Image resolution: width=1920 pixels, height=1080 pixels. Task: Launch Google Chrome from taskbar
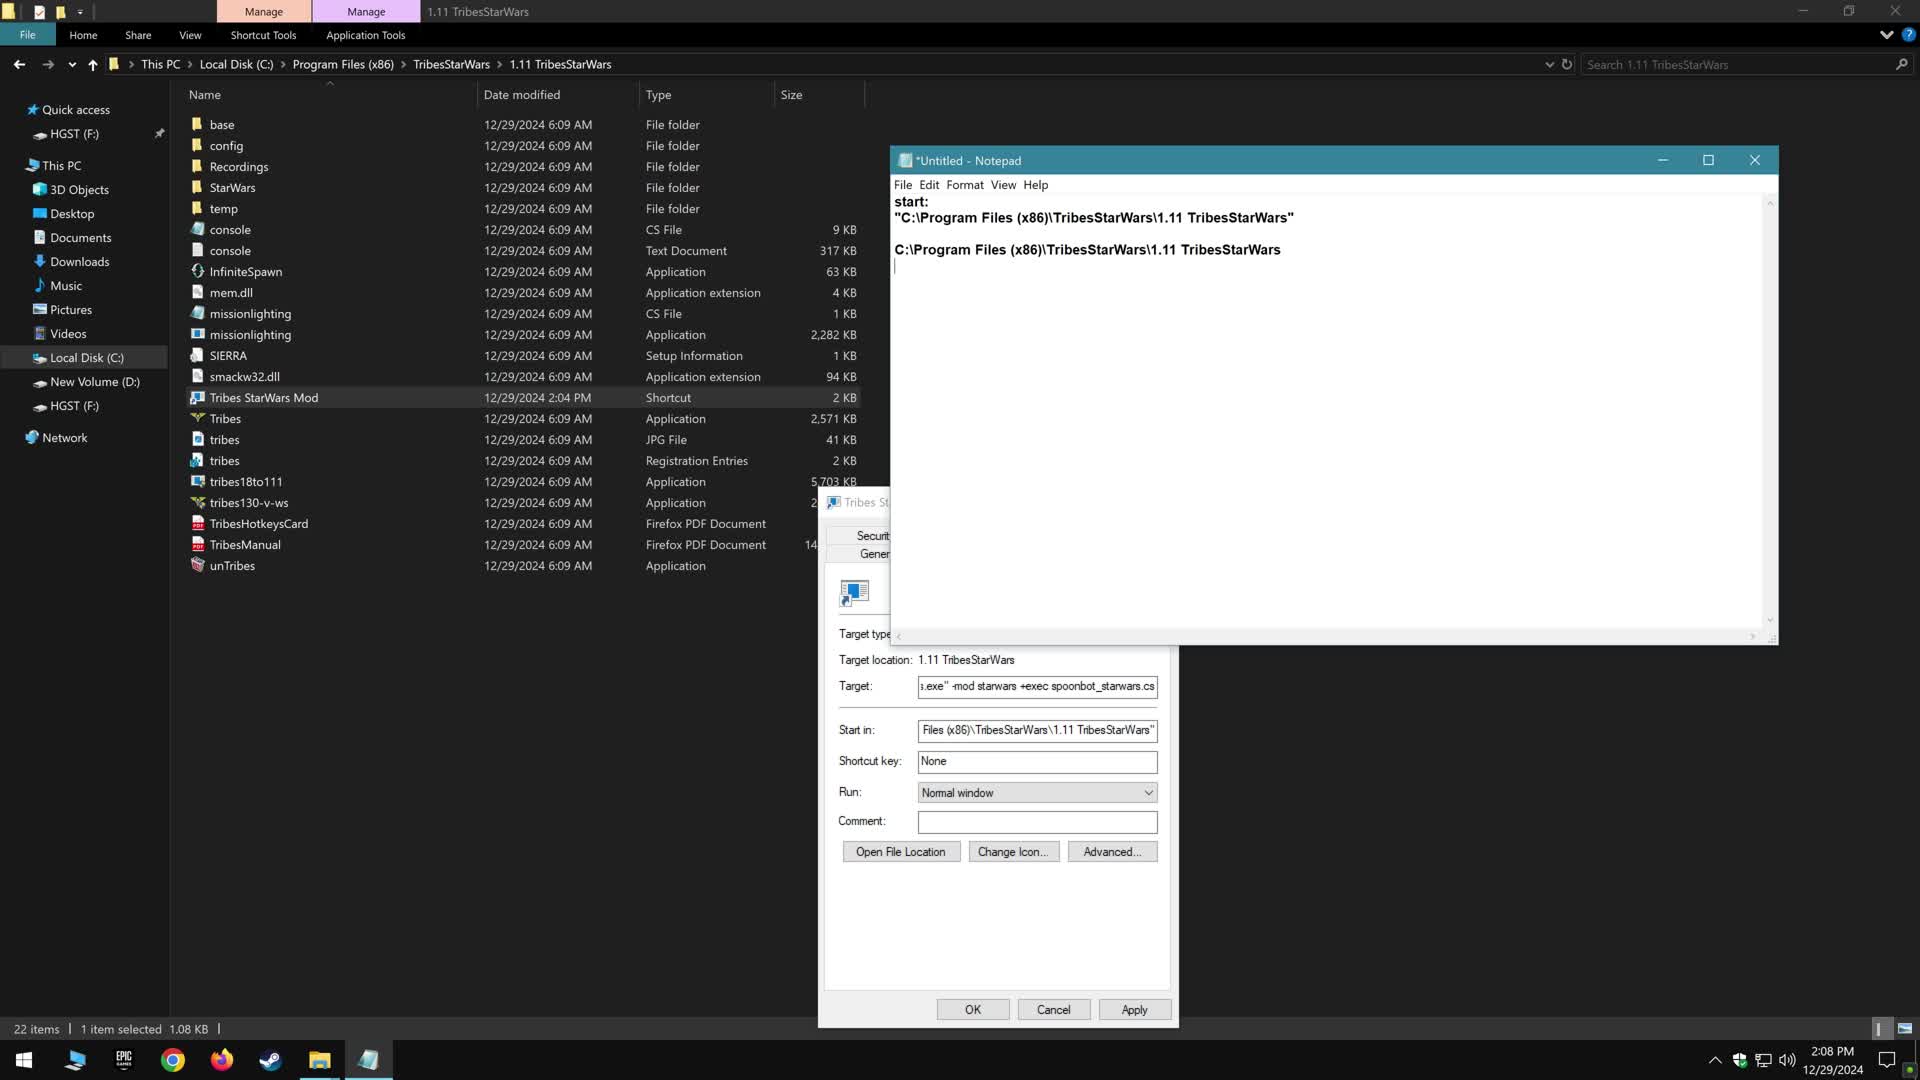[x=173, y=1060]
